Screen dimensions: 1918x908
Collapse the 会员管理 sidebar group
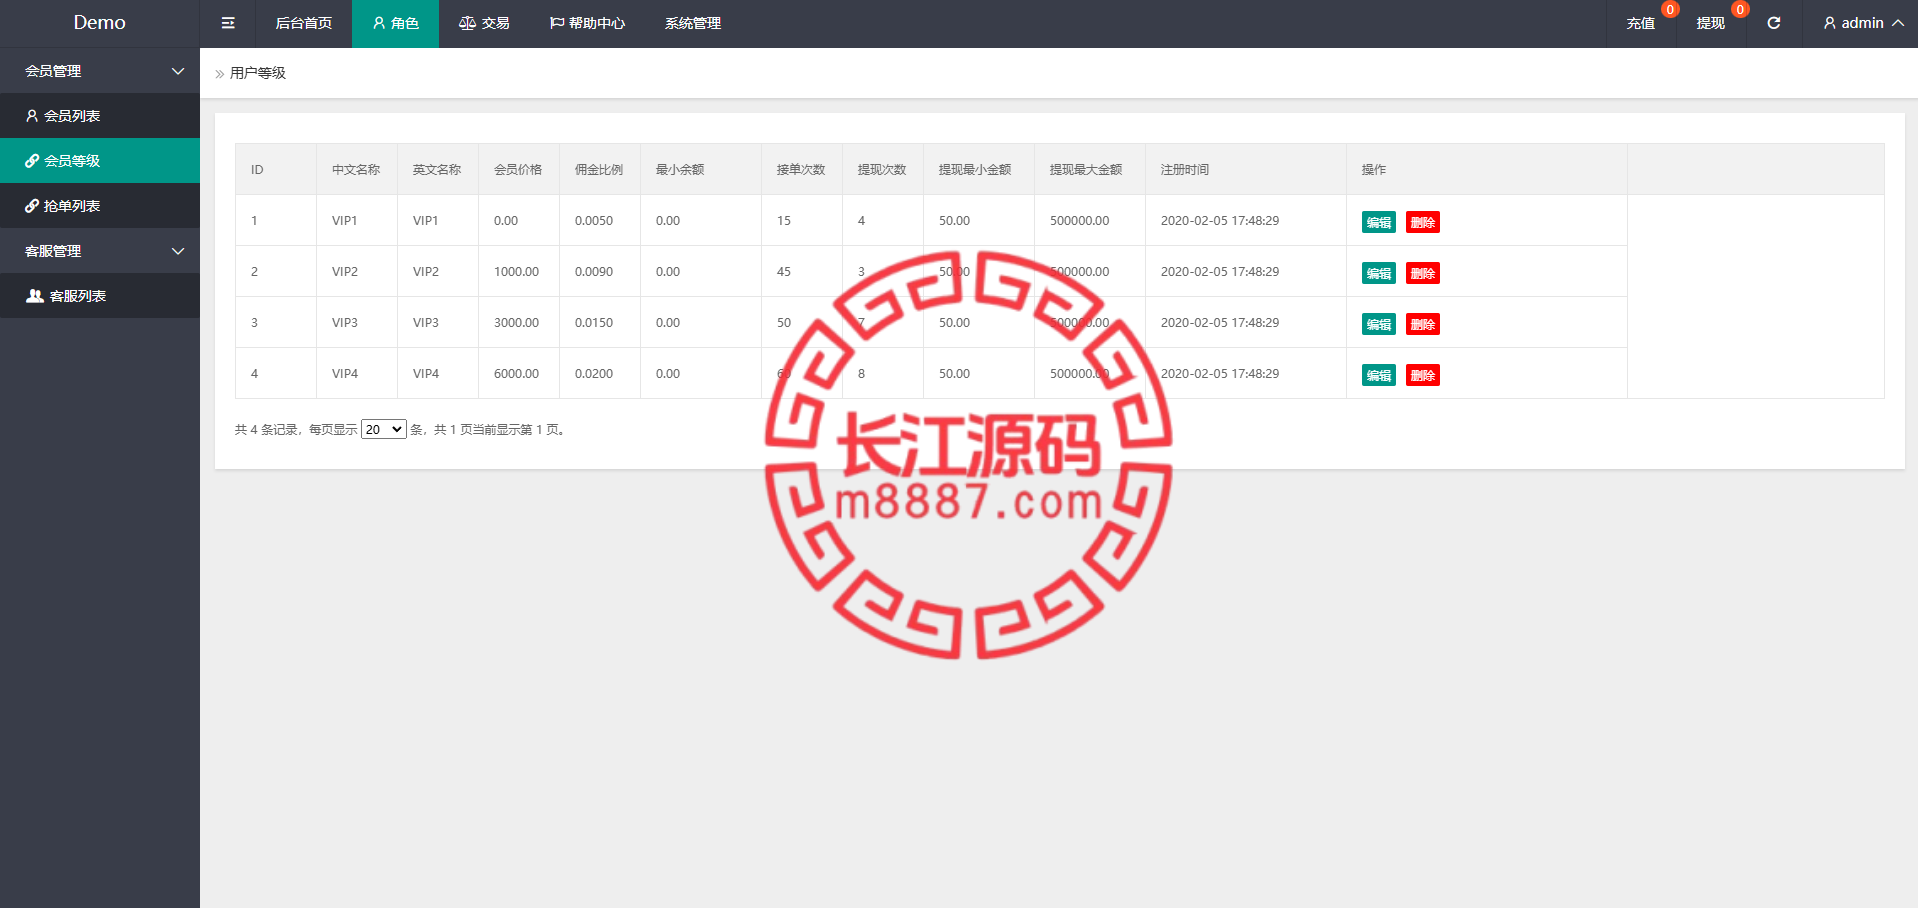click(100, 71)
